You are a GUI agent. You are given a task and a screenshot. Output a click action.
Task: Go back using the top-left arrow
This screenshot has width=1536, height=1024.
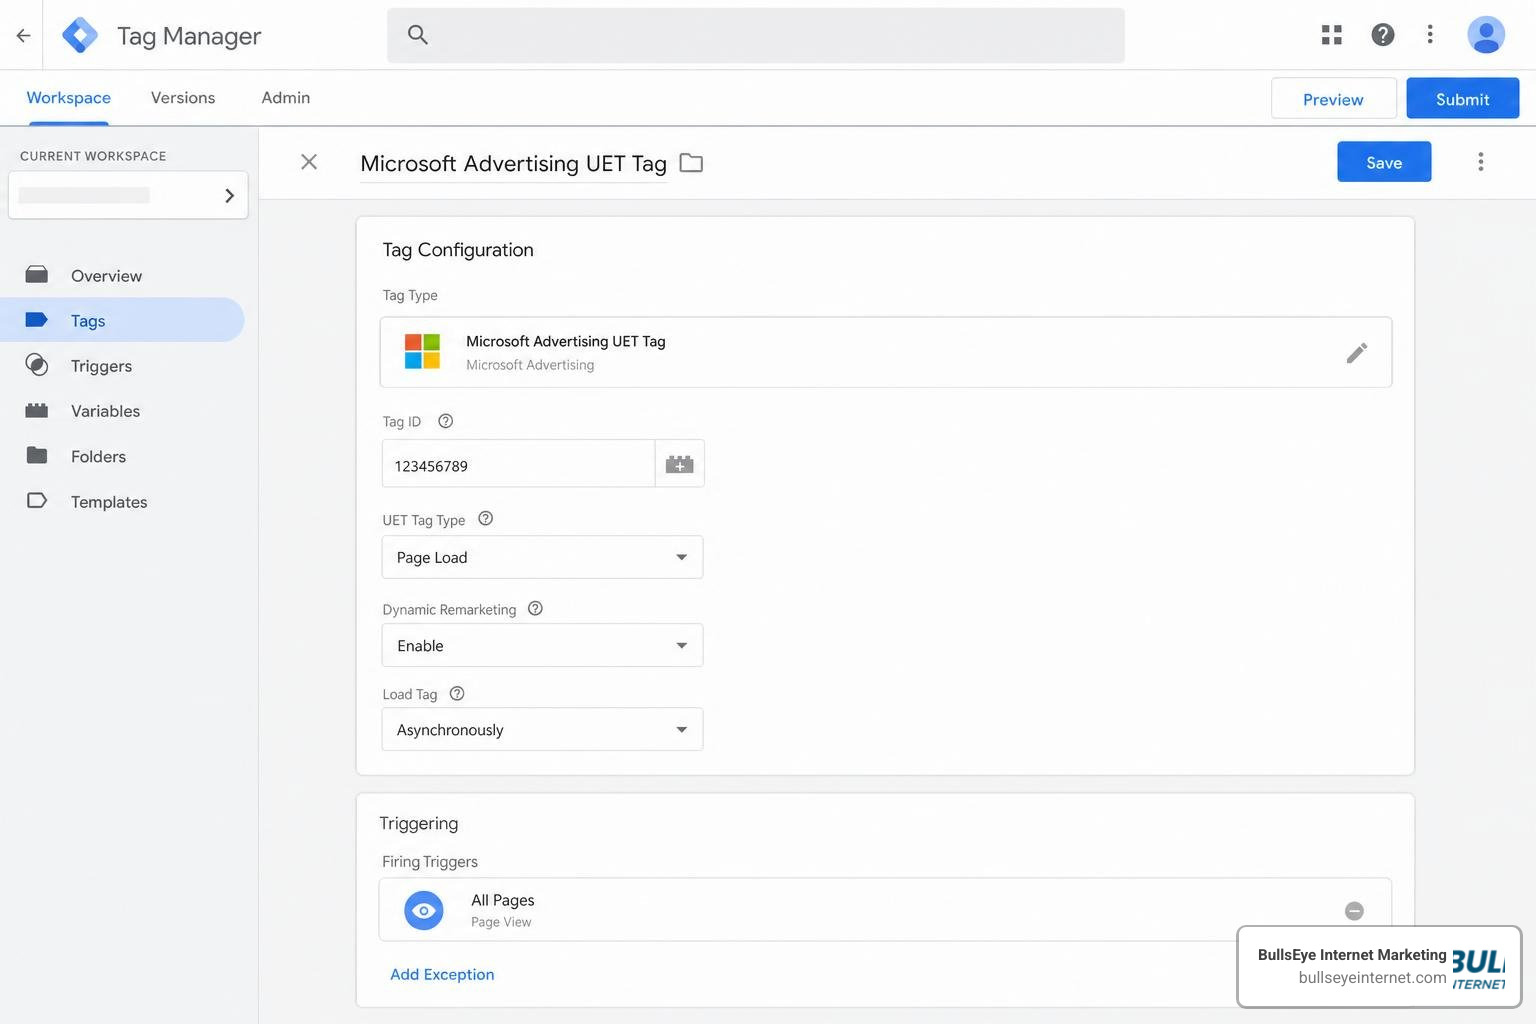(23, 35)
